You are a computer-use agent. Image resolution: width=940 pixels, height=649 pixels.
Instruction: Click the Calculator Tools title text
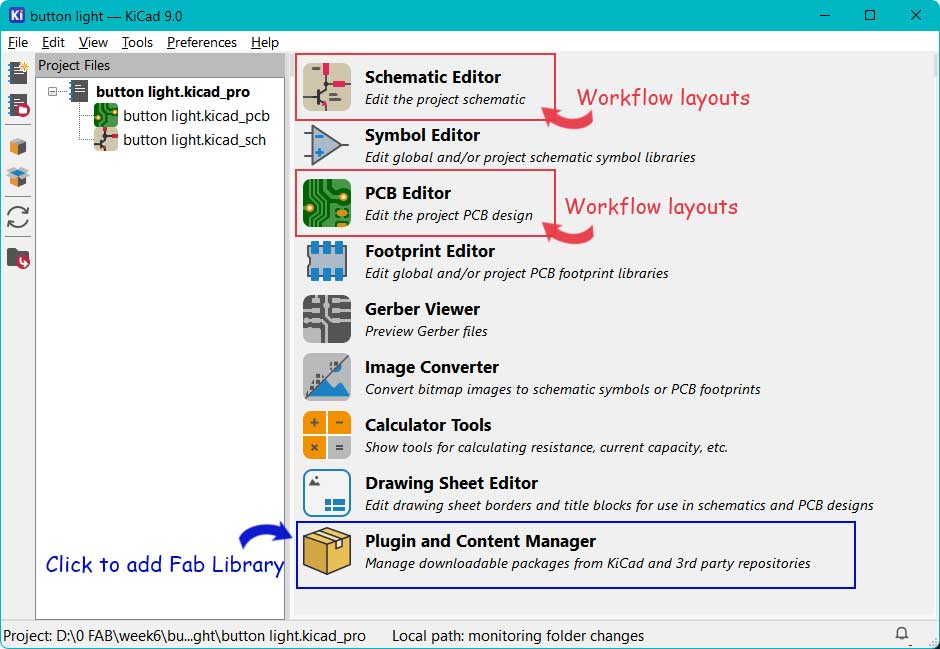point(428,425)
